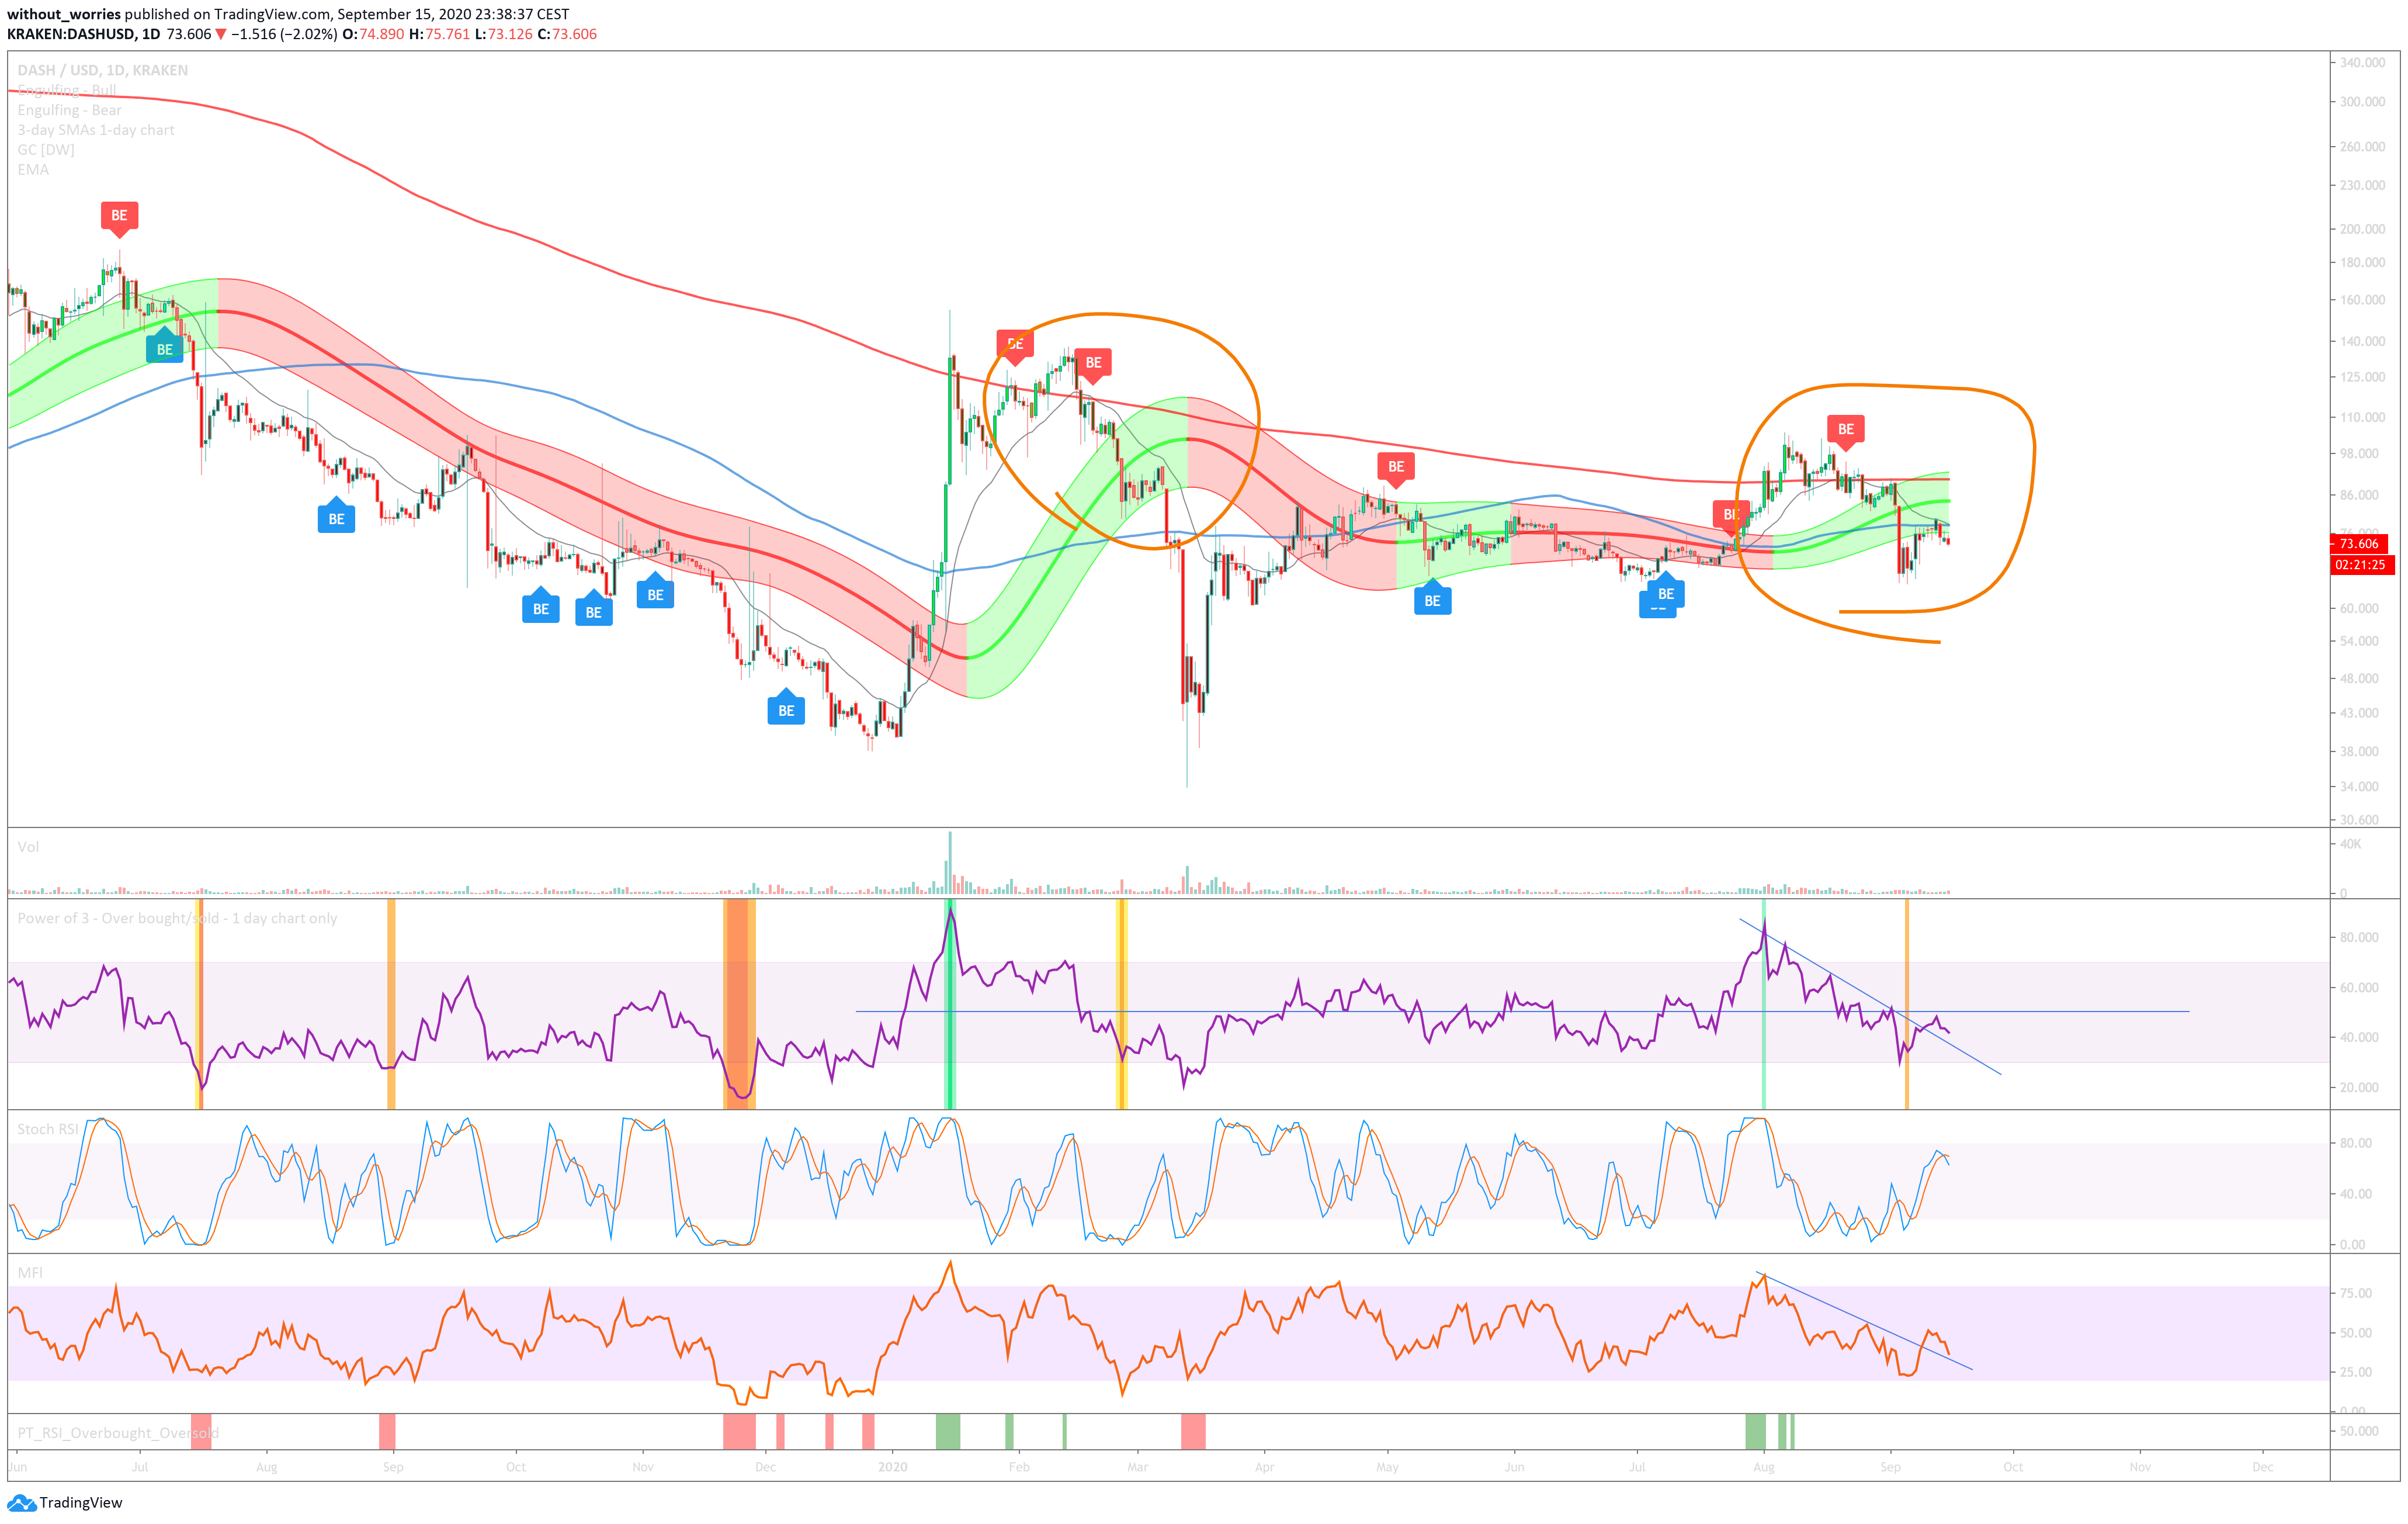Viewport: 2408px width, 1524px height.
Task: Click the red BE marker above the August 2020 high
Action: click(1845, 432)
